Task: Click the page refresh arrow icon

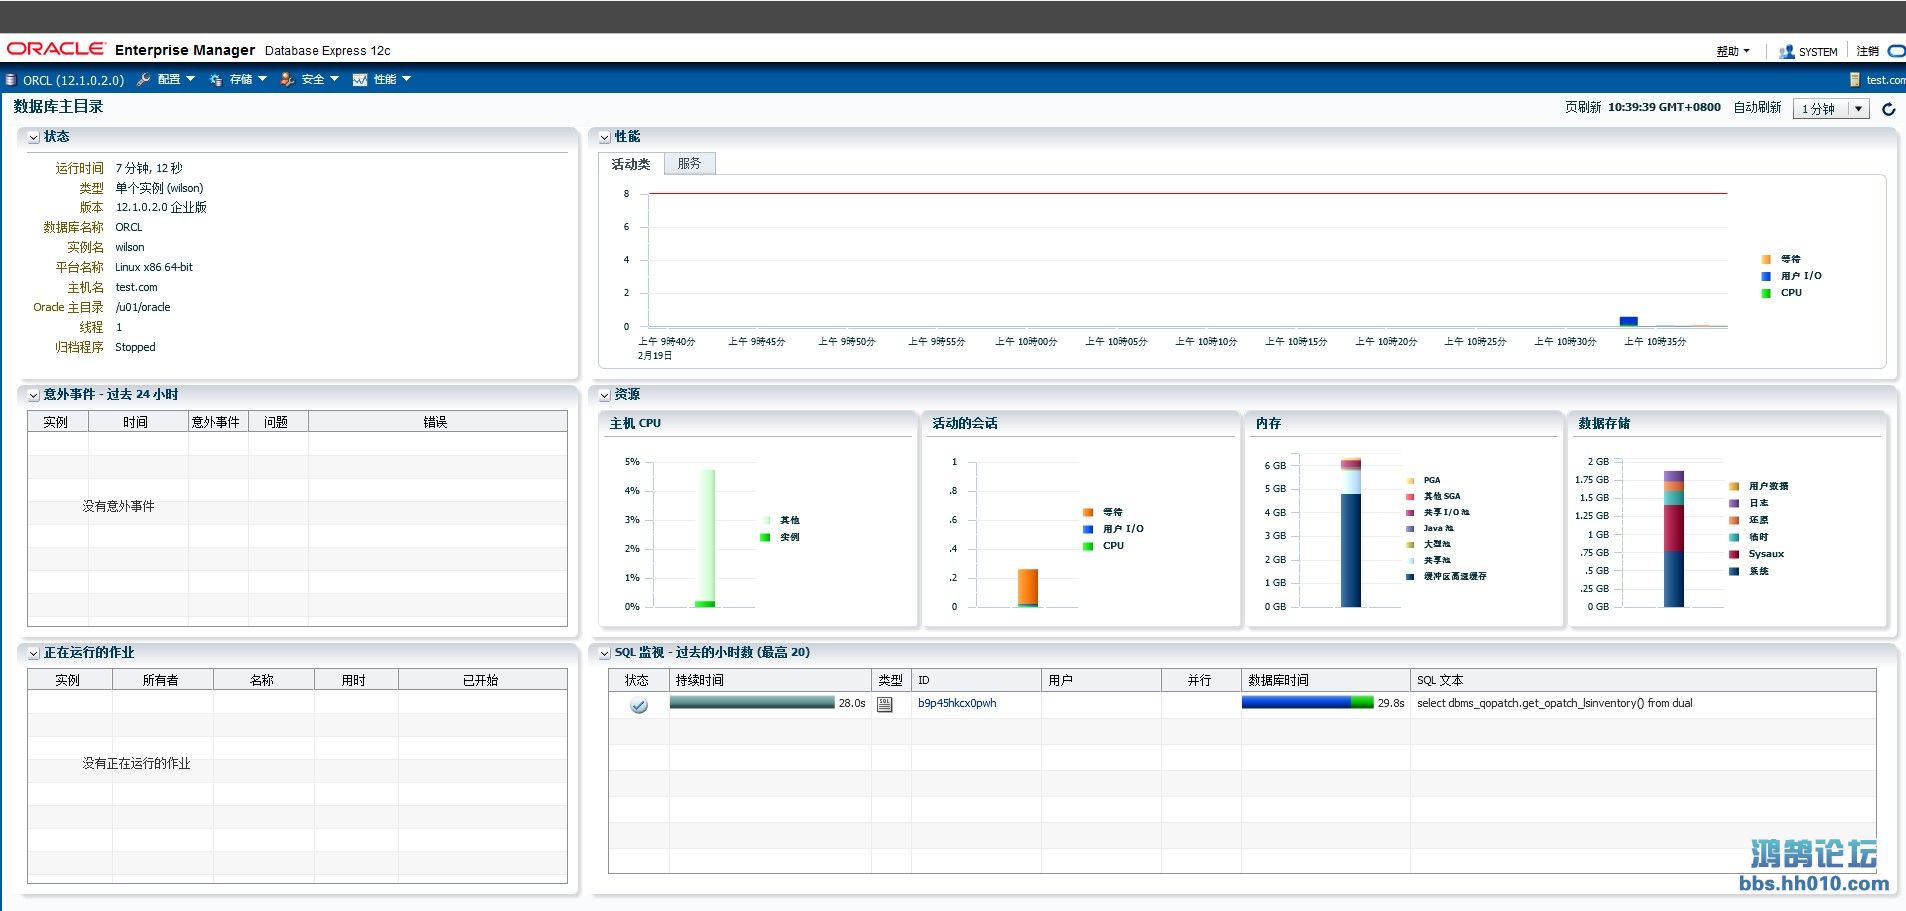Action: coord(1889,109)
